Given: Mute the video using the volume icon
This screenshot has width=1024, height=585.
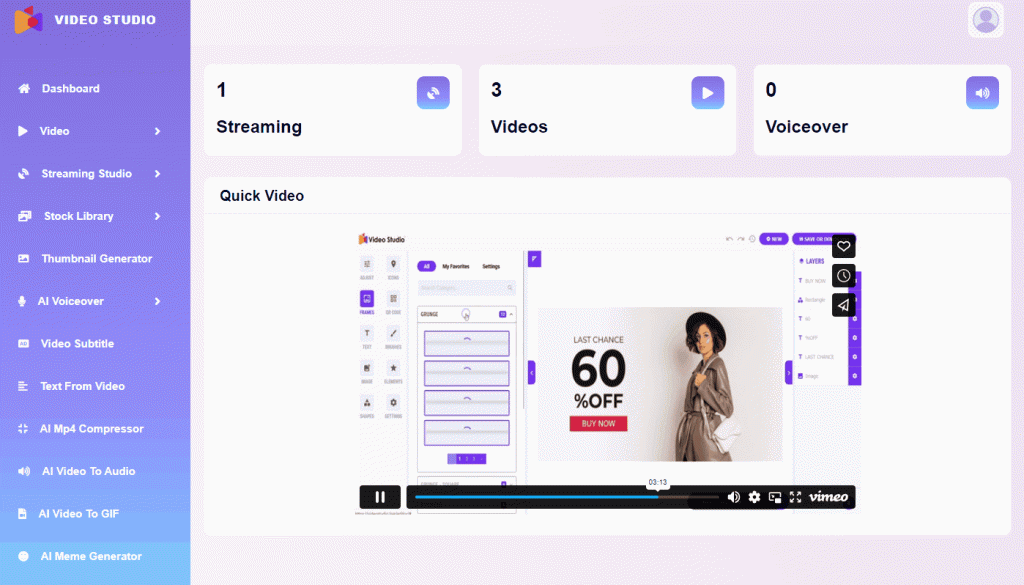Looking at the screenshot, I should coord(734,497).
